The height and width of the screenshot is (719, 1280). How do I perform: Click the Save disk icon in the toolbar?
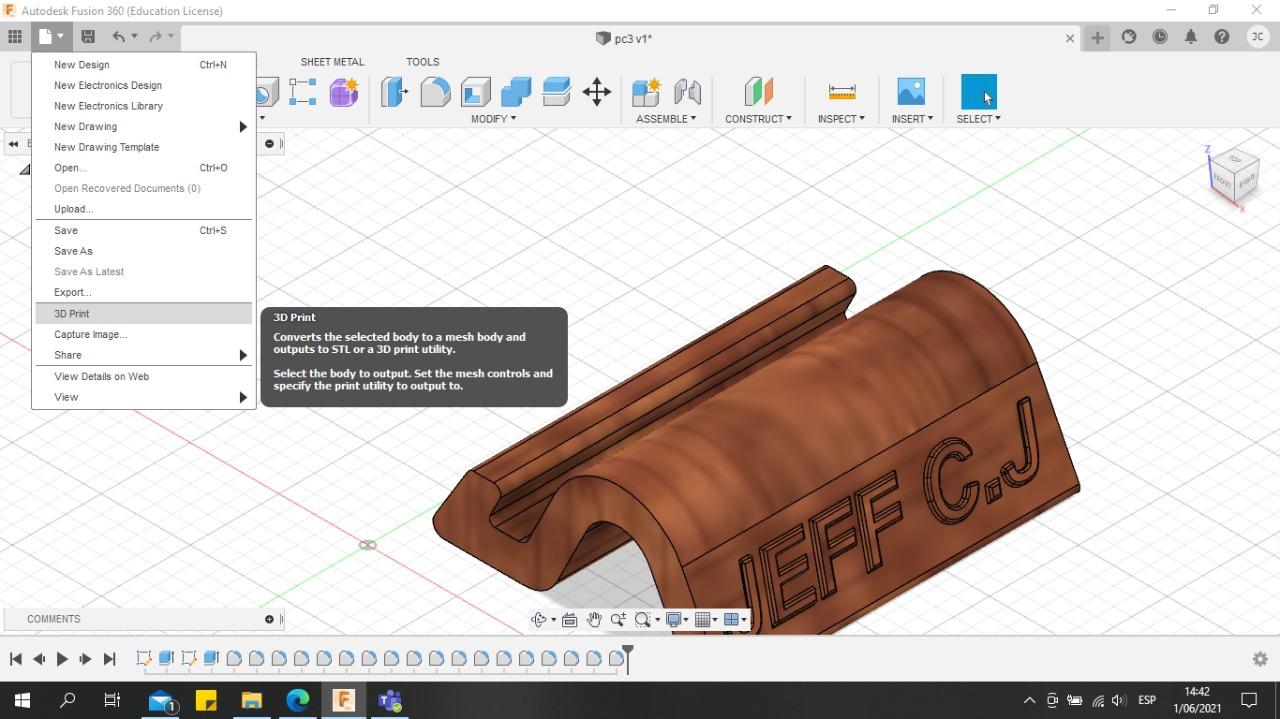click(x=88, y=37)
